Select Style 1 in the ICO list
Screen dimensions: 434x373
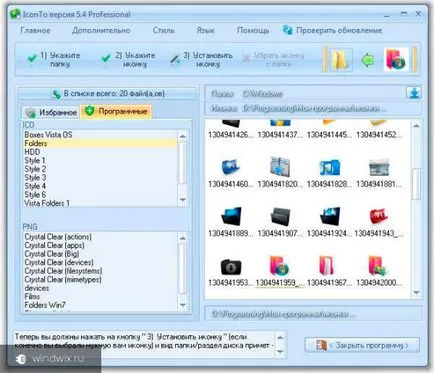point(100,160)
